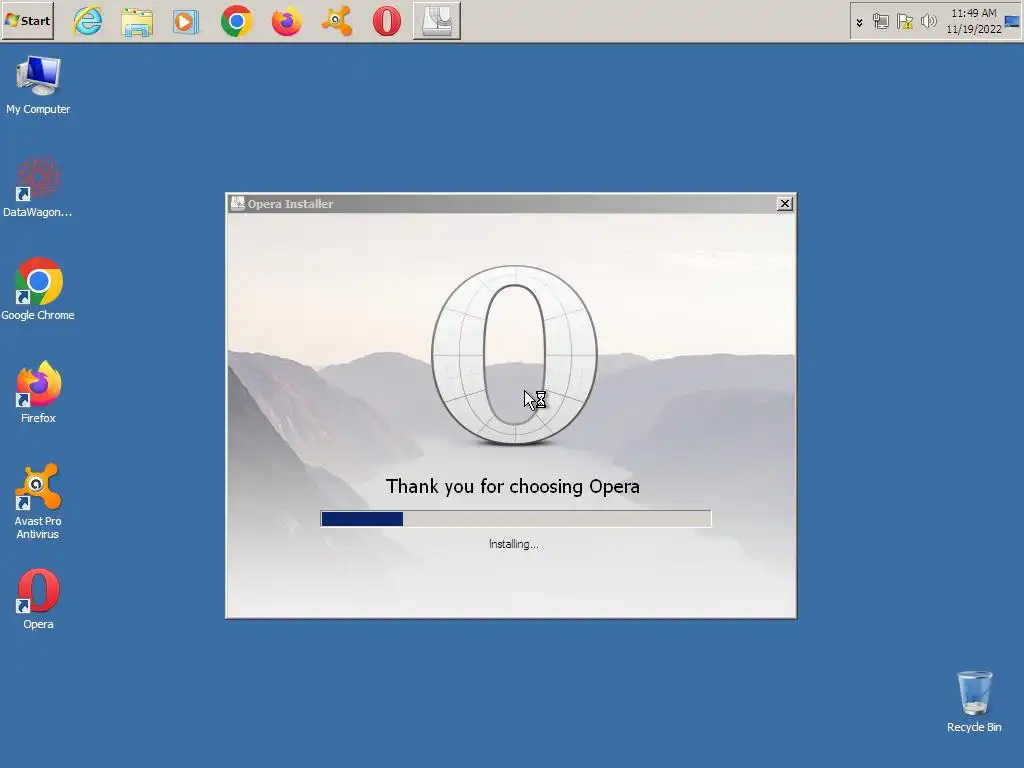Click the Opera Installer title bar icon
The height and width of the screenshot is (768, 1024).
pyautogui.click(x=238, y=204)
